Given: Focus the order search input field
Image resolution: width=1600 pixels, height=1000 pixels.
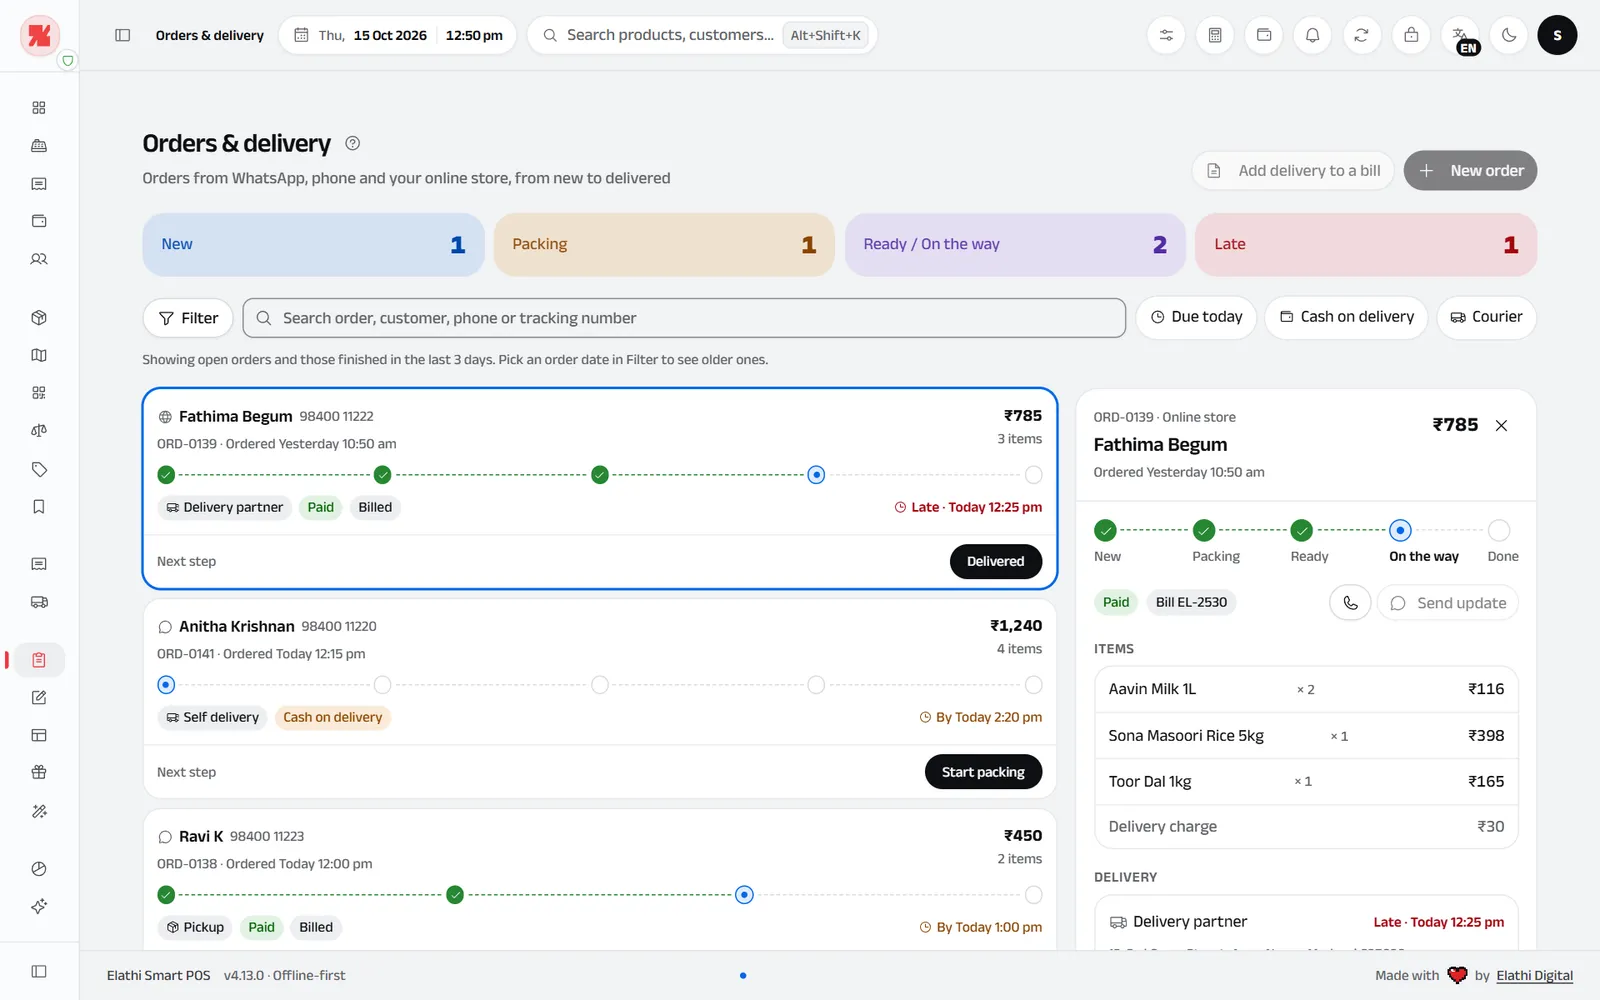Looking at the screenshot, I should (684, 318).
